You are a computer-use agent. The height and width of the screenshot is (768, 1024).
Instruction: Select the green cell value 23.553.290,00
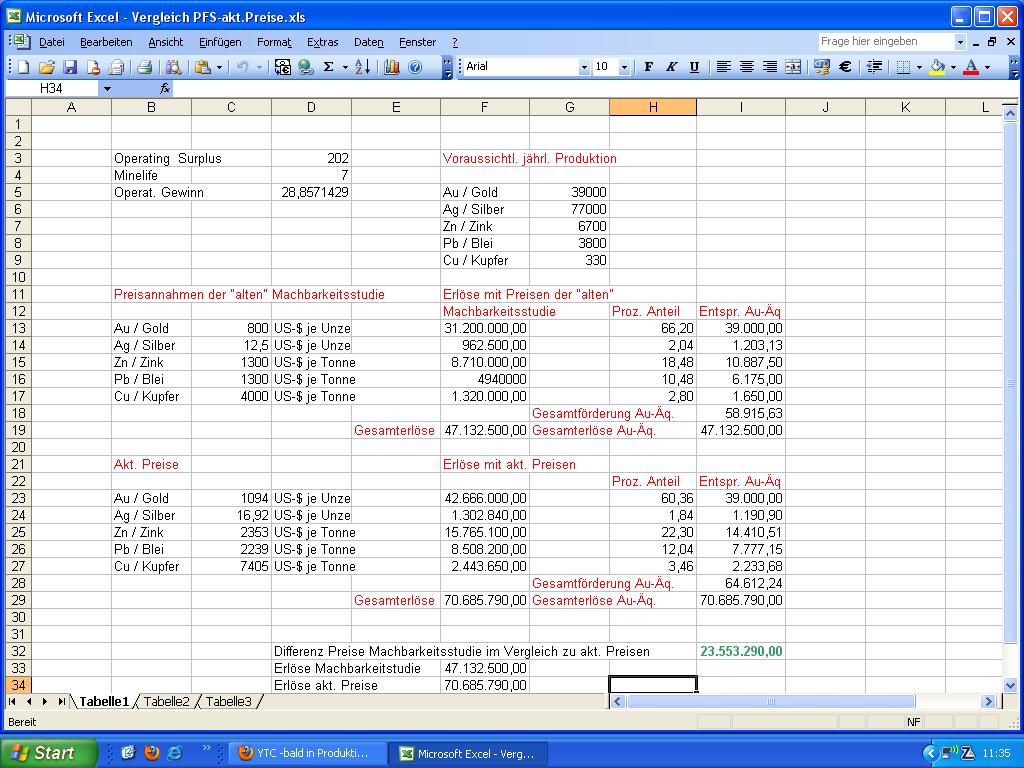tap(741, 651)
